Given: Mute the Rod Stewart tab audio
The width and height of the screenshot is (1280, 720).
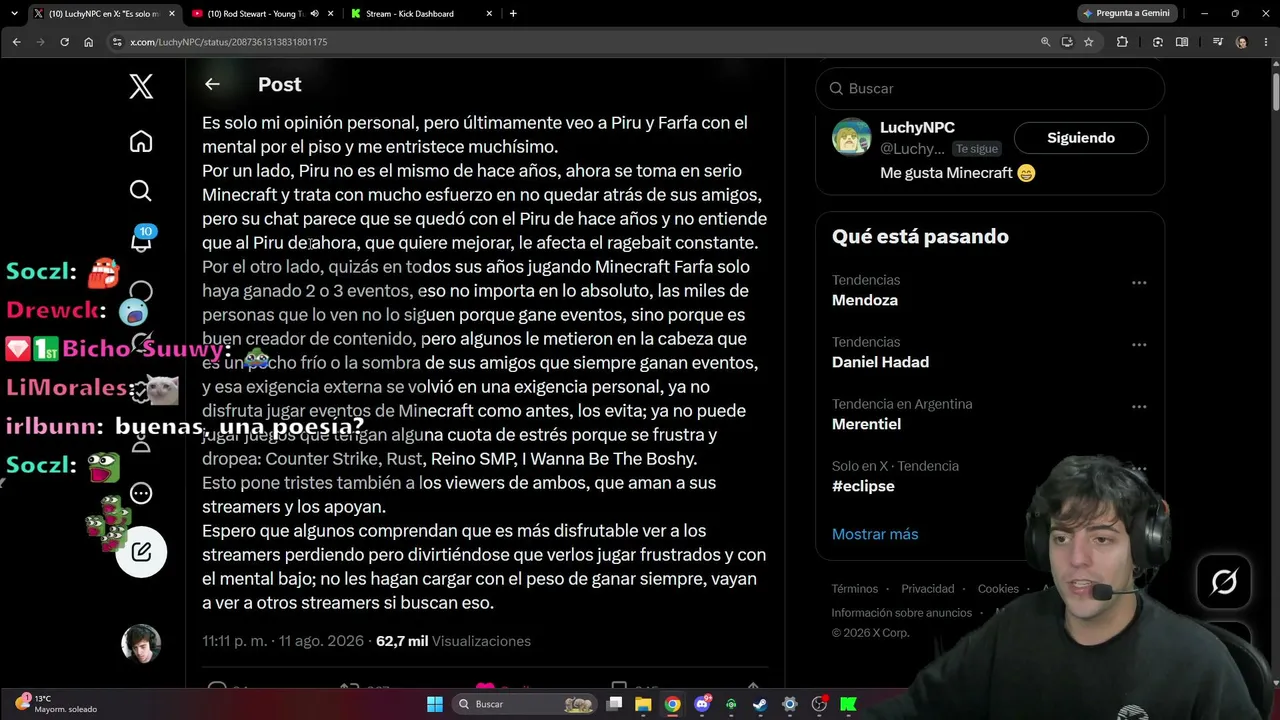Looking at the screenshot, I should pos(315,14).
